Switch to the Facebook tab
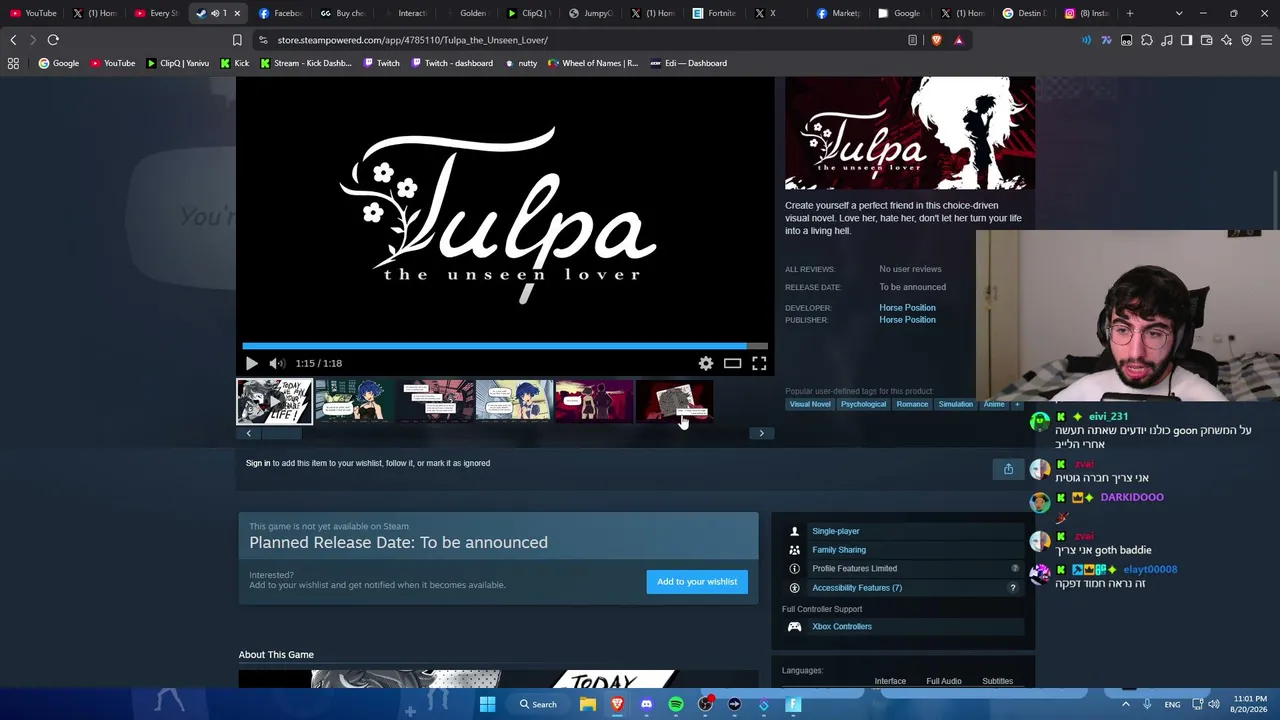This screenshot has height=720, width=1280. 280,13
